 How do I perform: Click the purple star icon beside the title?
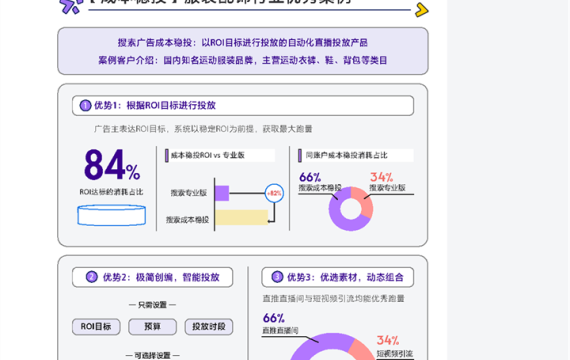coord(71,6)
